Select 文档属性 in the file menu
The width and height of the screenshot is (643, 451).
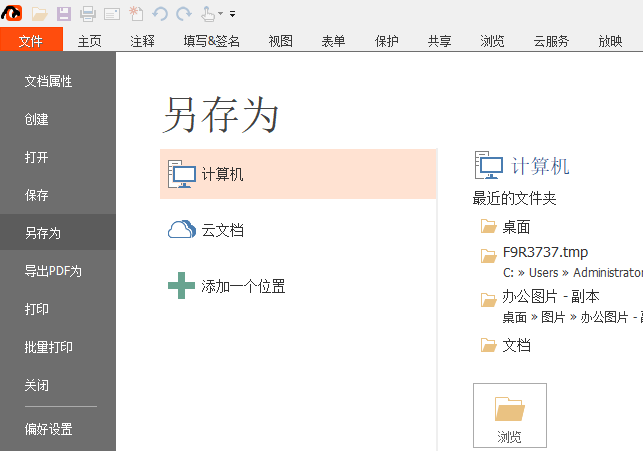tap(58, 81)
